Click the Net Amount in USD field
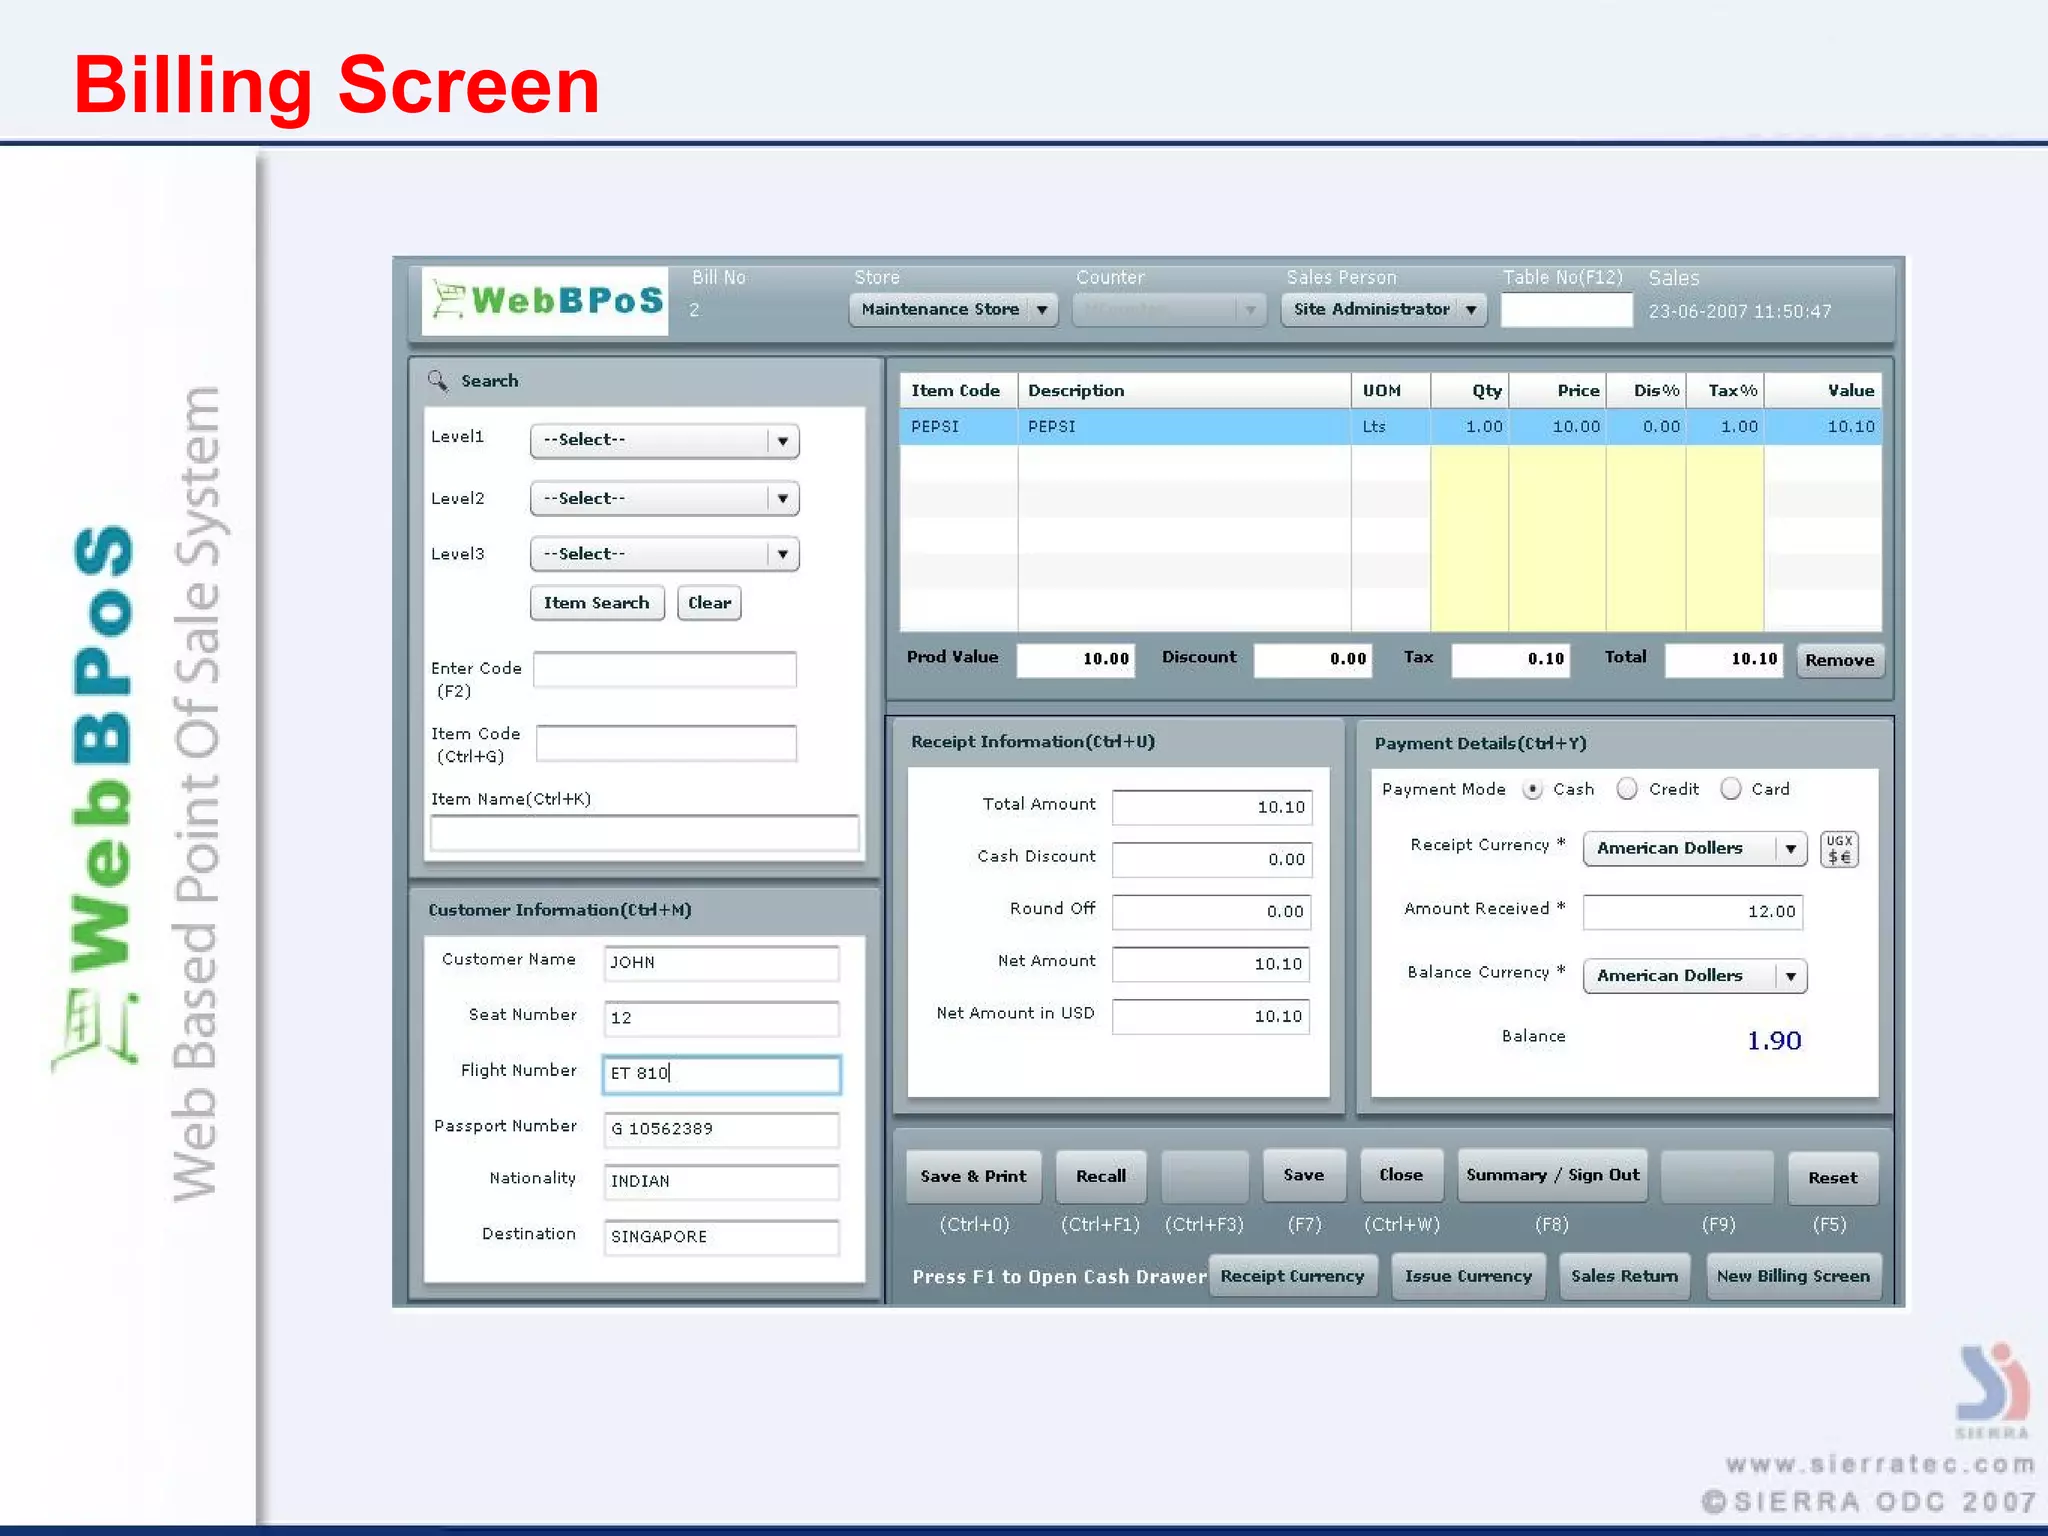2048x1536 pixels. point(1211,1016)
